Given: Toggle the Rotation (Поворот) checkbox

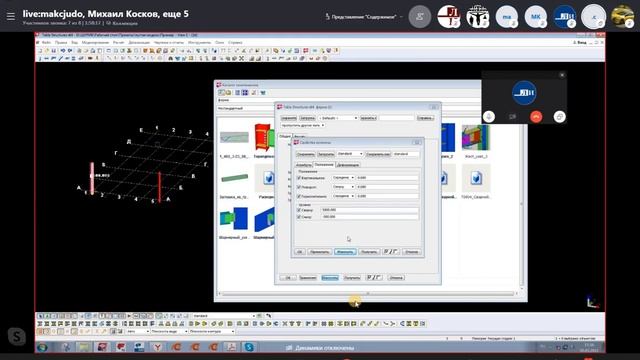Looking at the screenshot, I should pyautogui.click(x=299, y=187).
